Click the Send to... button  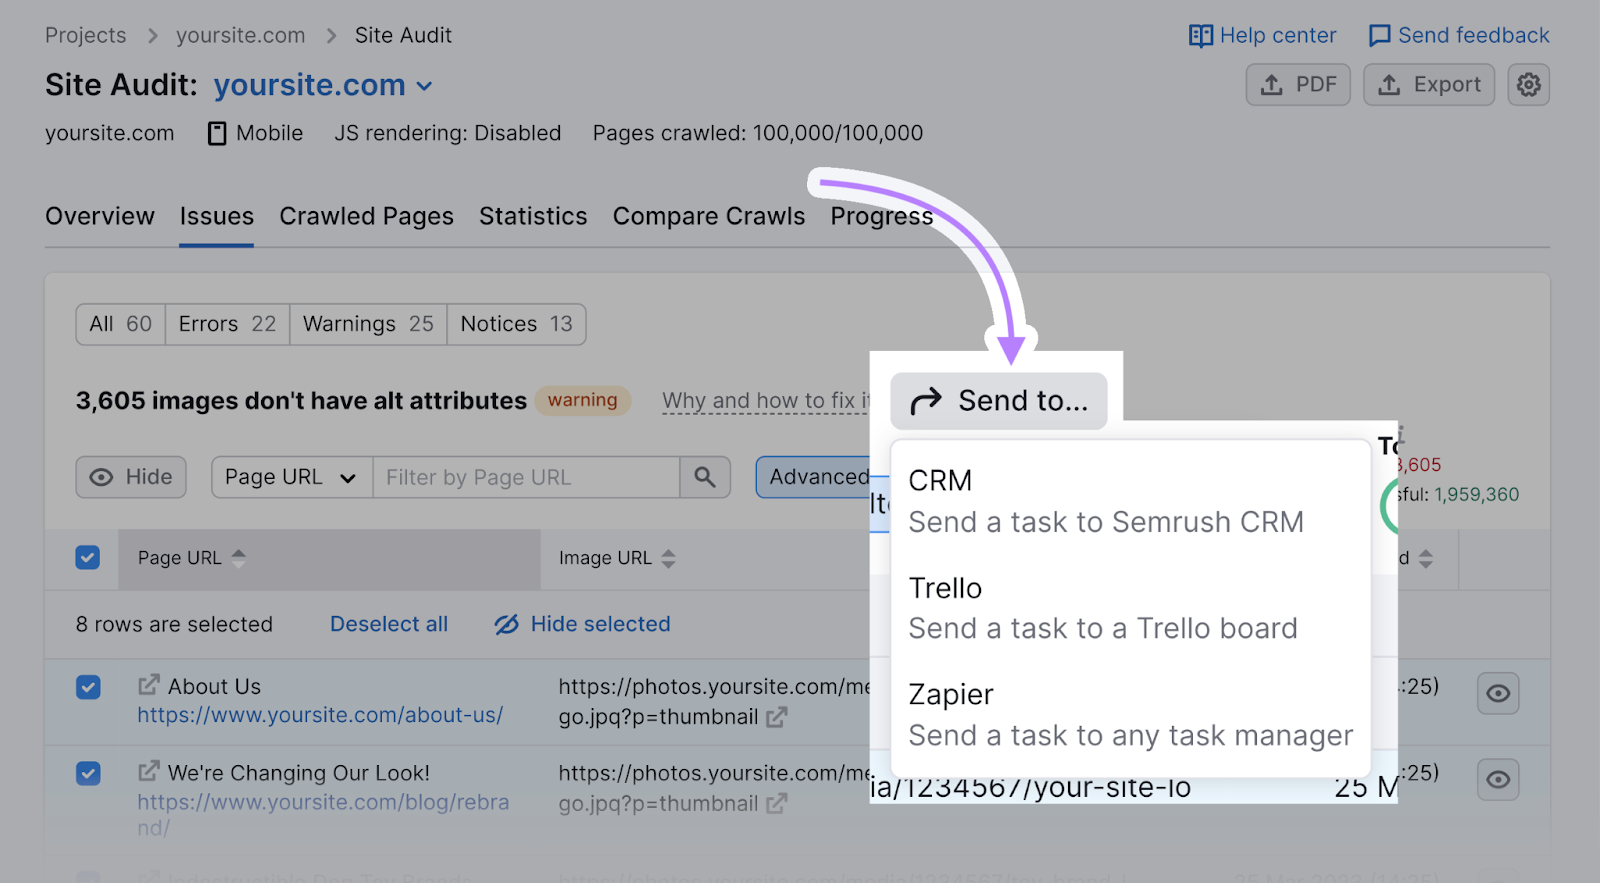(x=998, y=401)
